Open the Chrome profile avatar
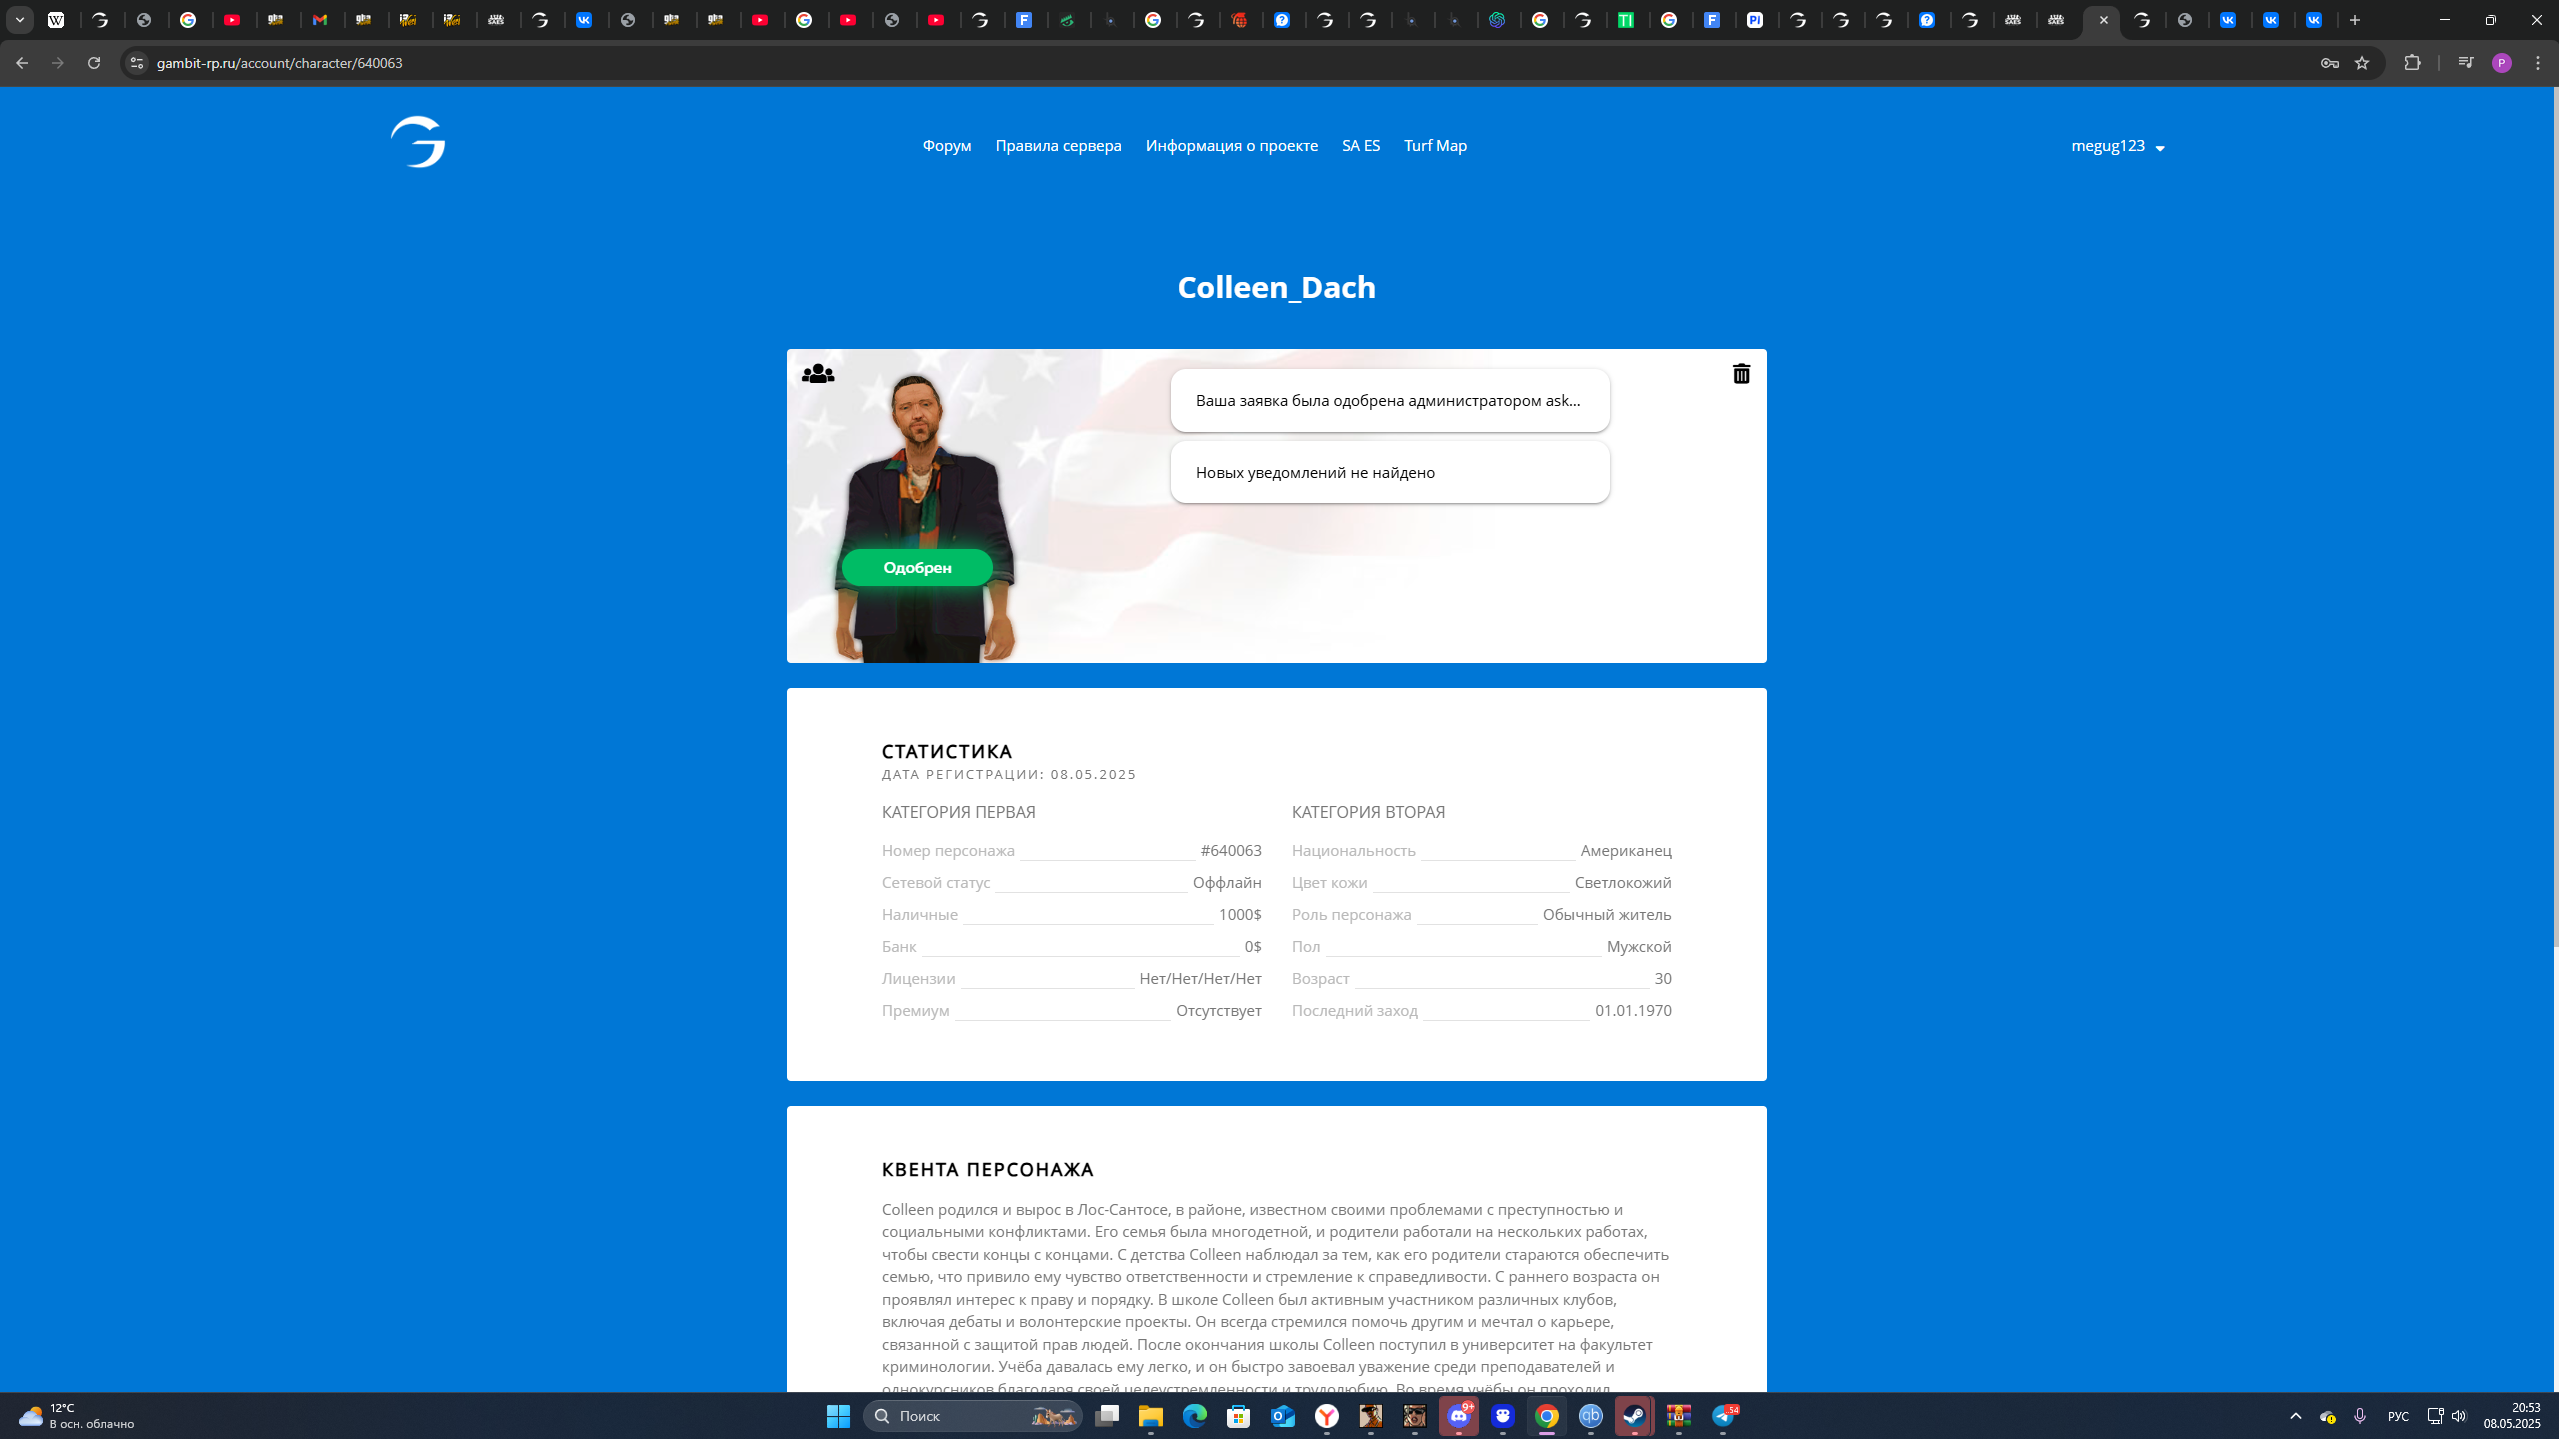 2501,63
